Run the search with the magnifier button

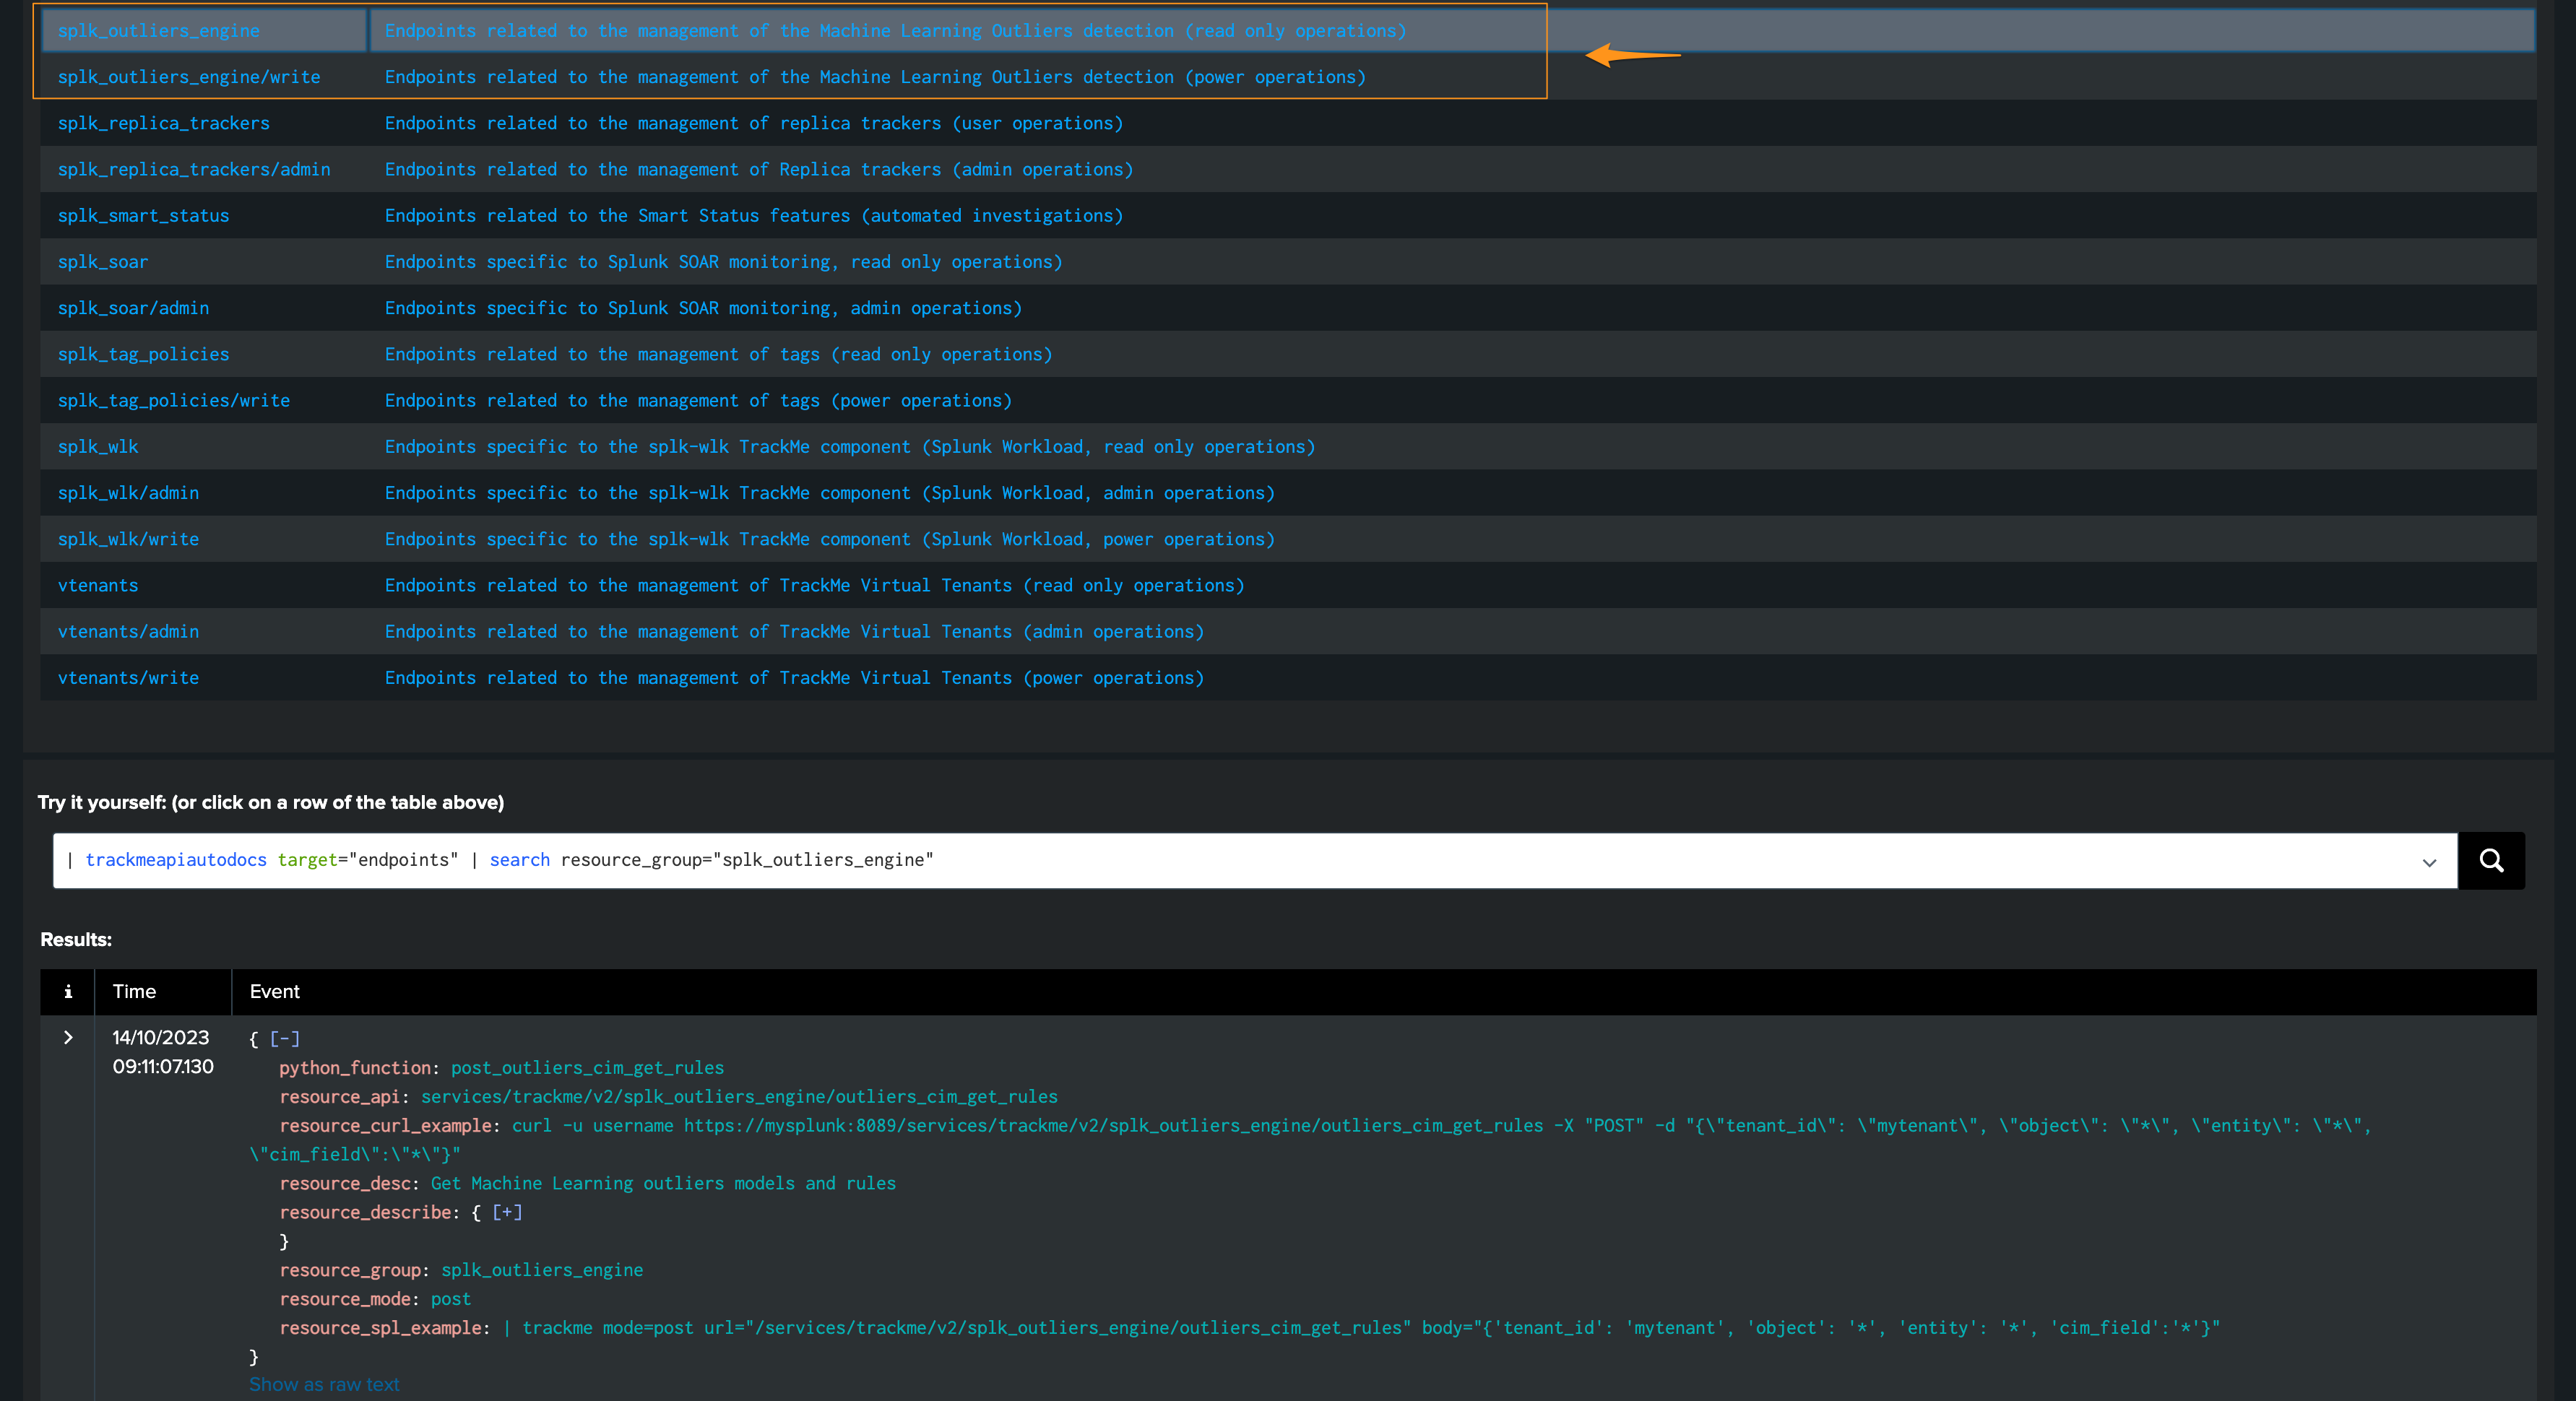(x=2491, y=860)
